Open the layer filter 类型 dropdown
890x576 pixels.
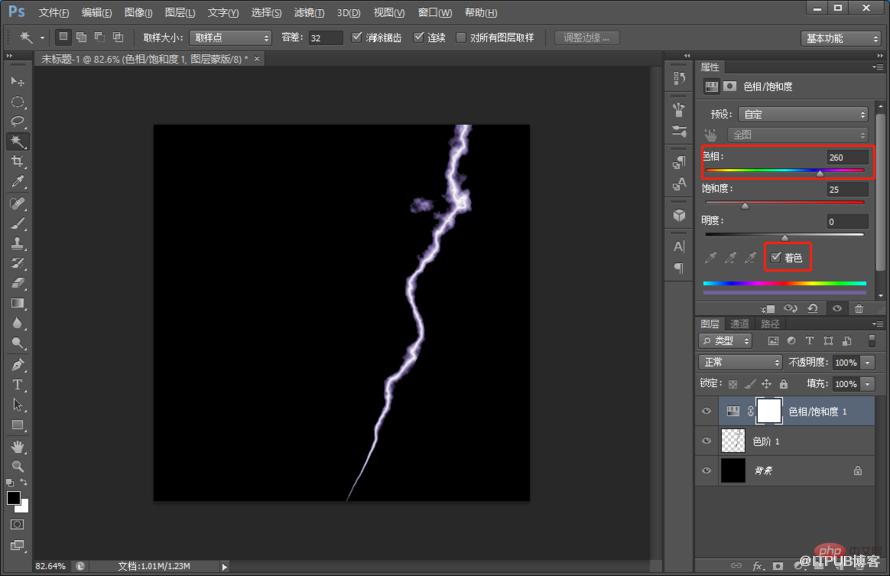(725, 340)
